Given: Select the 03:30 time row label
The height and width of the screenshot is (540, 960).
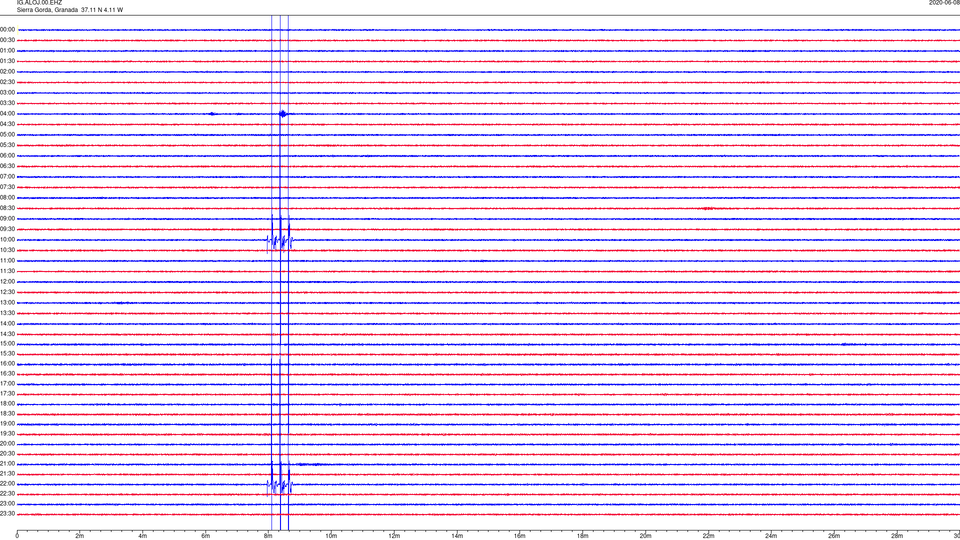Looking at the screenshot, I should [x=7, y=103].
